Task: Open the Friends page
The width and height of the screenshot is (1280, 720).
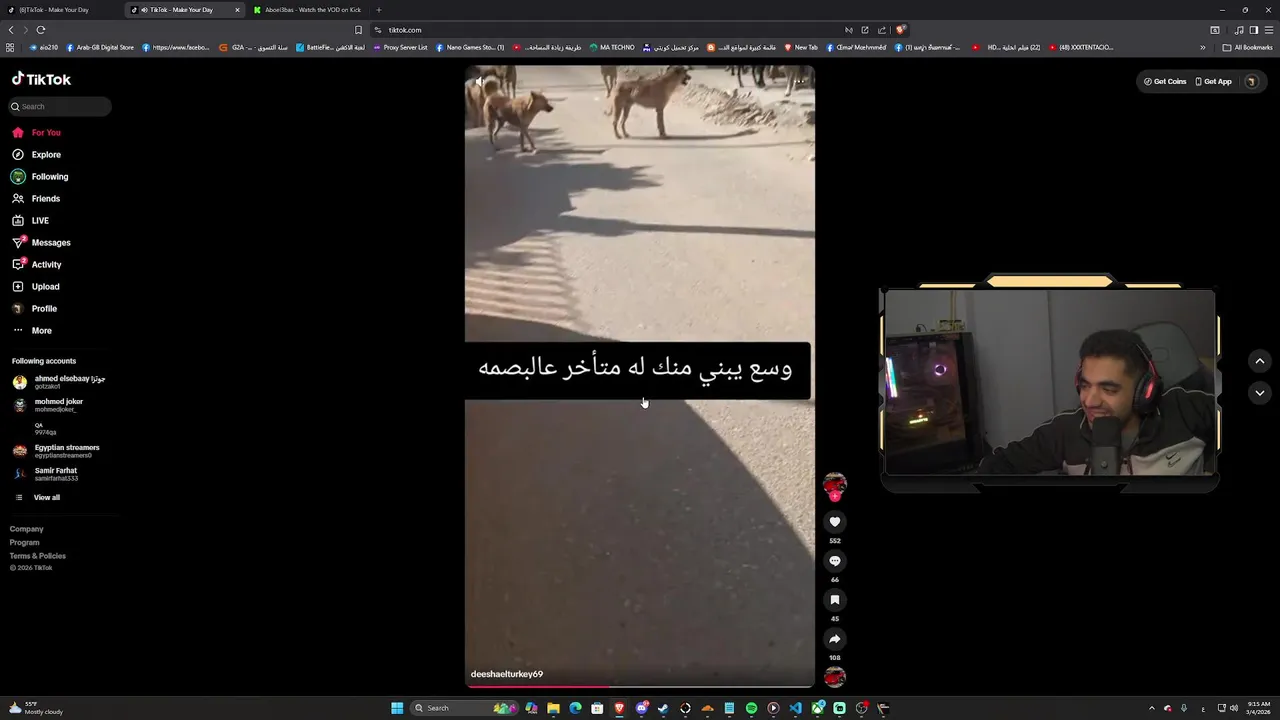Action: pos(36,198)
